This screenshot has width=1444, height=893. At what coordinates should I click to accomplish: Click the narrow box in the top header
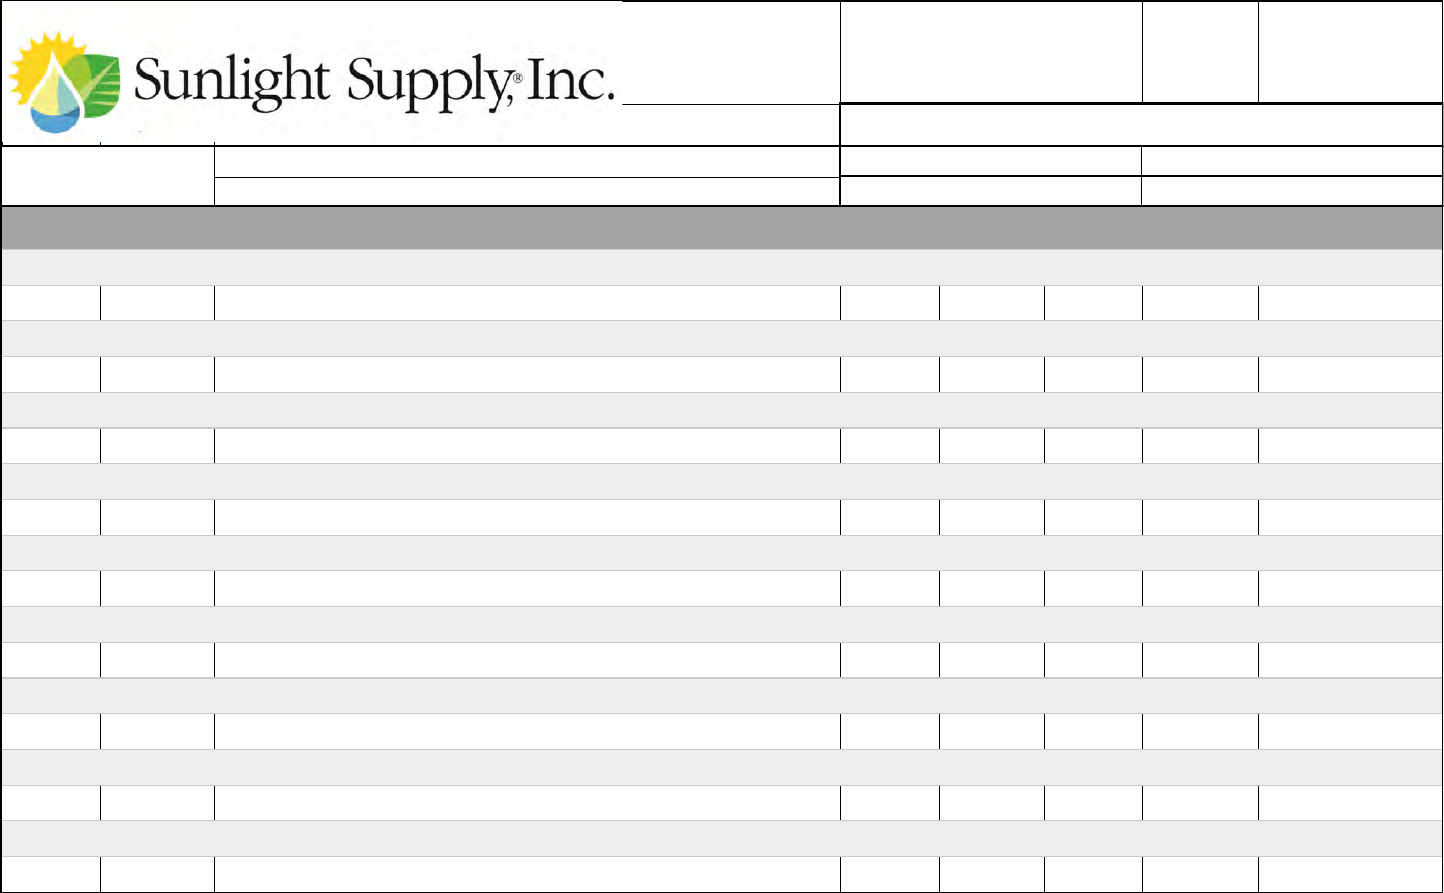click(1200, 52)
